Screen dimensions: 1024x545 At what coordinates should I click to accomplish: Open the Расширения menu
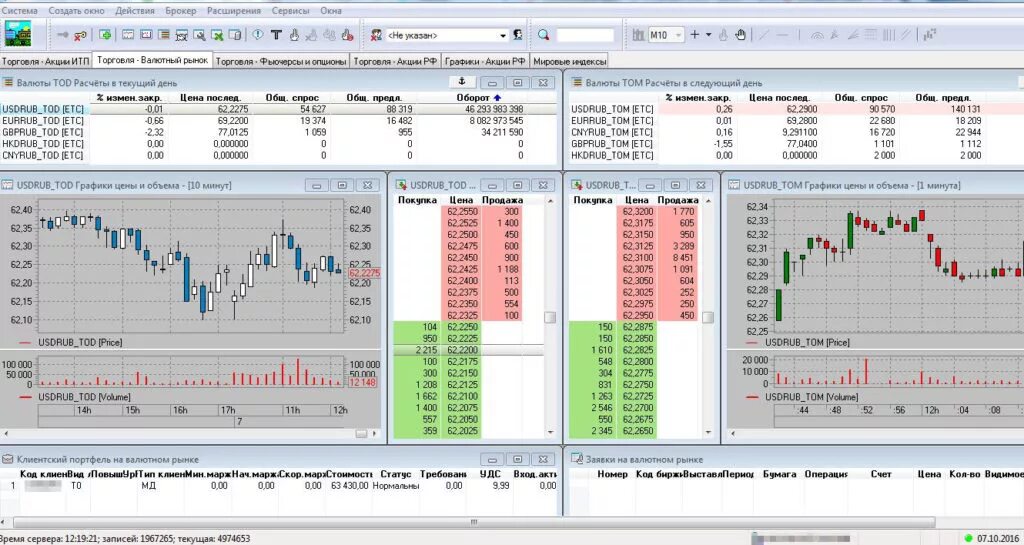pos(234,10)
